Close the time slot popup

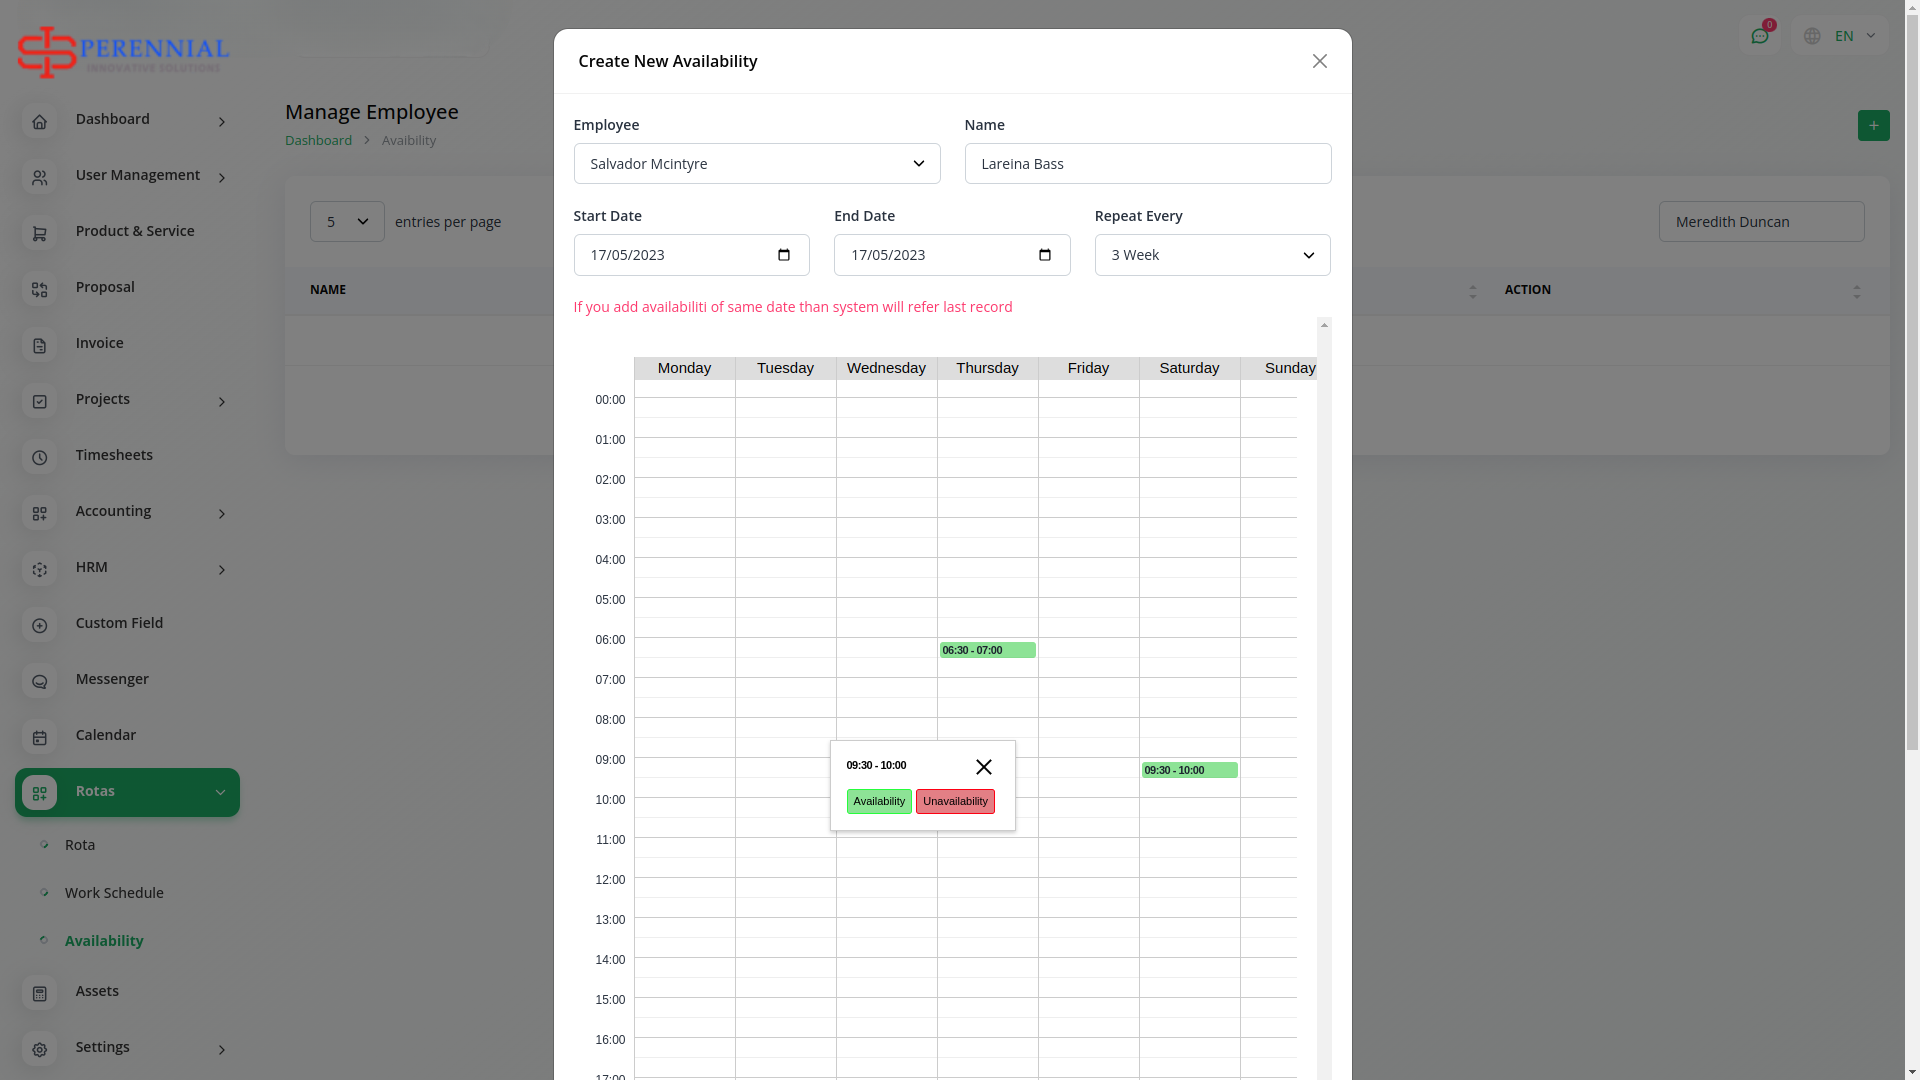pos(983,767)
